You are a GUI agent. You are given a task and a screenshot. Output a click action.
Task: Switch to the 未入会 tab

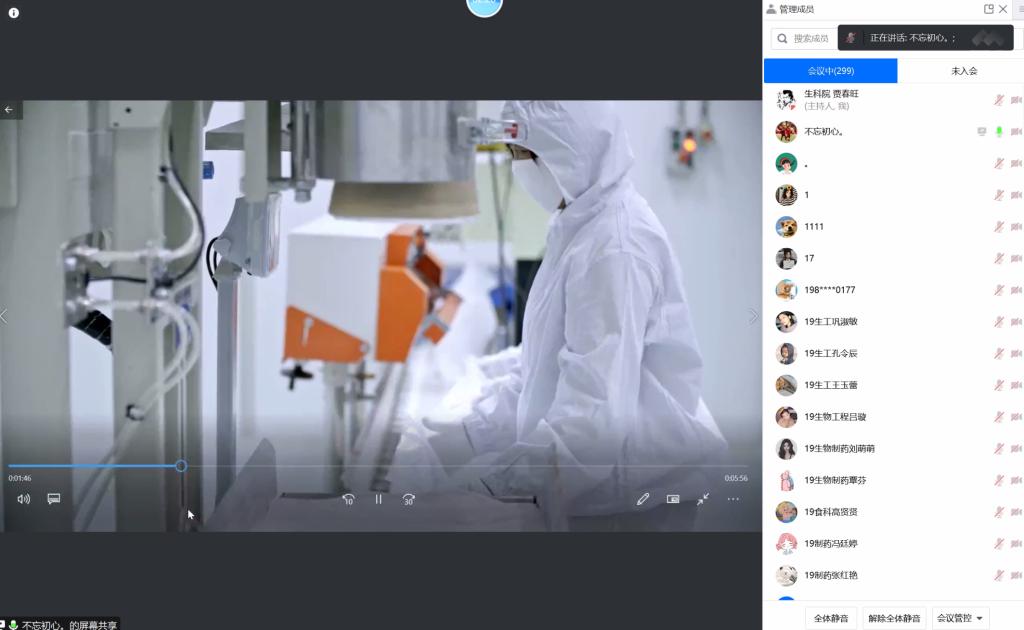pos(963,71)
